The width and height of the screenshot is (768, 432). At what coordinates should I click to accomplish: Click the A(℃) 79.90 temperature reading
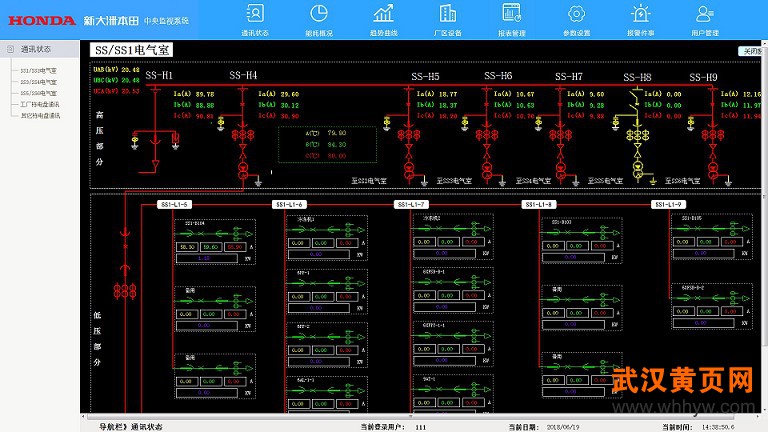326,133
